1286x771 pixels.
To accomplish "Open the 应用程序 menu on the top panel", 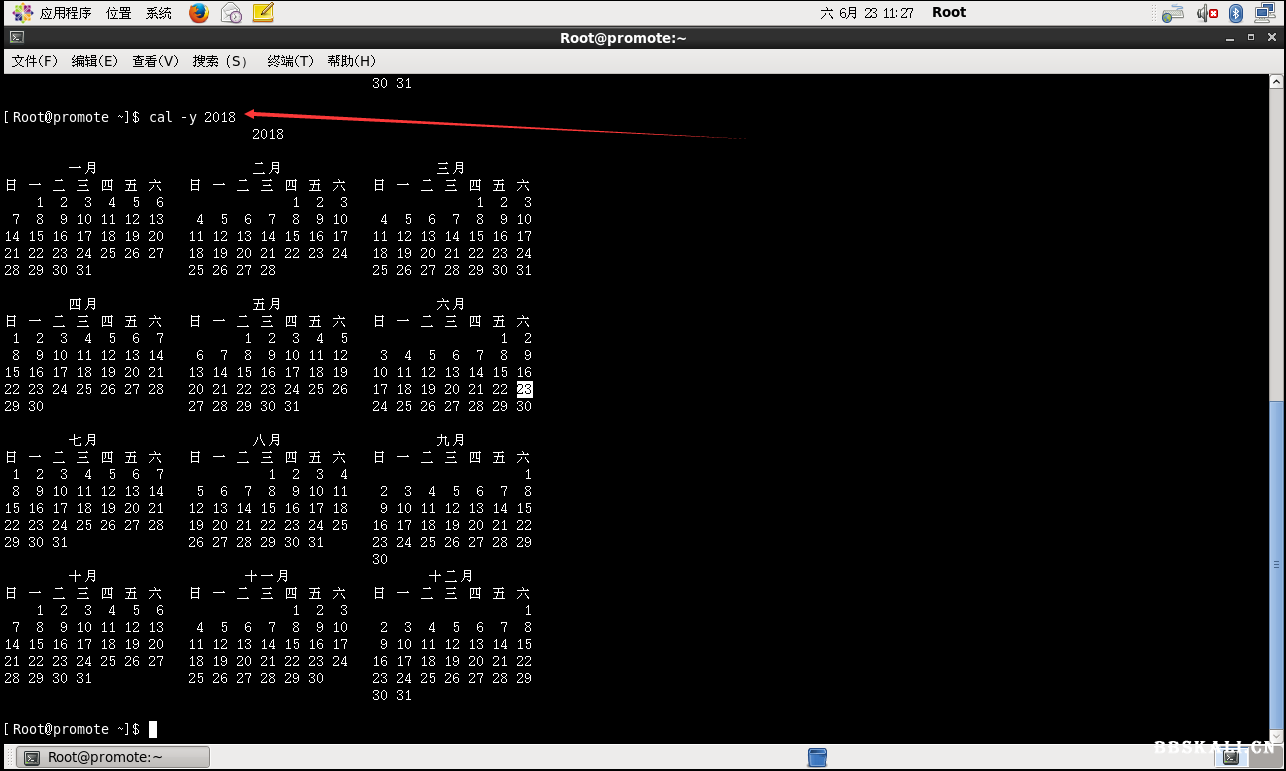I will (65, 12).
